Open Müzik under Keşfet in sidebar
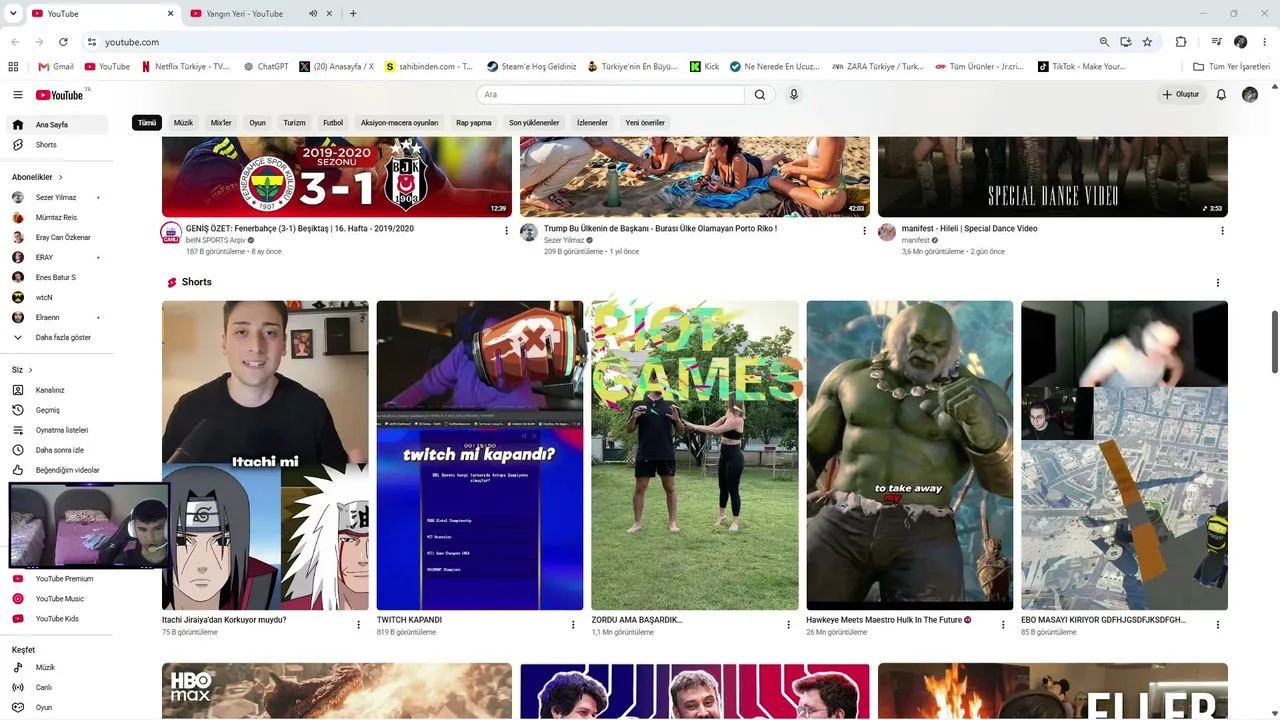 tap(56, 668)
